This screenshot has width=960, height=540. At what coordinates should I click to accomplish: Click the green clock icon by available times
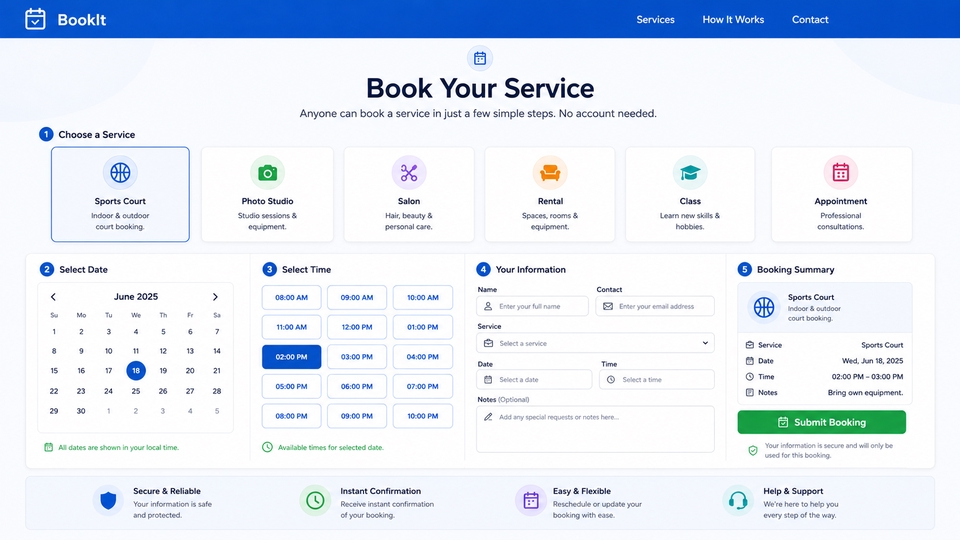pyautogui.click(x=268, y=448)
